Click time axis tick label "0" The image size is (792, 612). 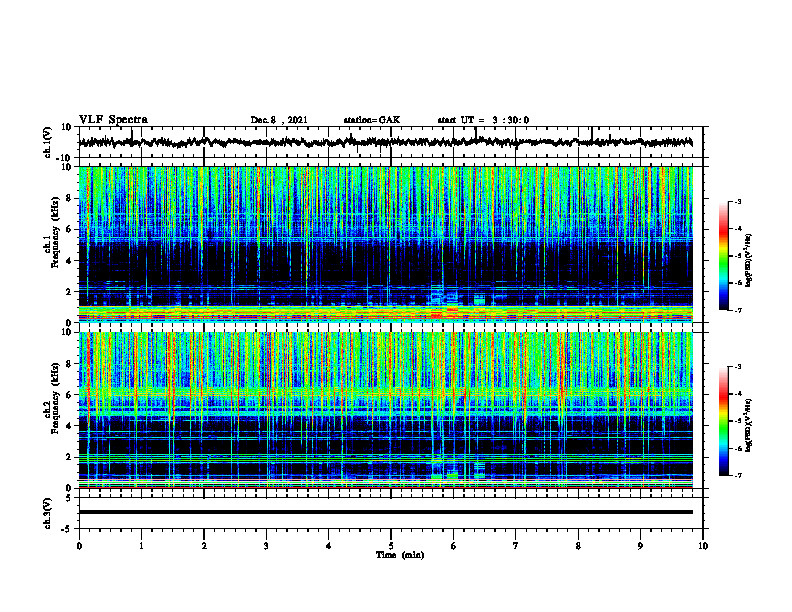coord(79,546)
